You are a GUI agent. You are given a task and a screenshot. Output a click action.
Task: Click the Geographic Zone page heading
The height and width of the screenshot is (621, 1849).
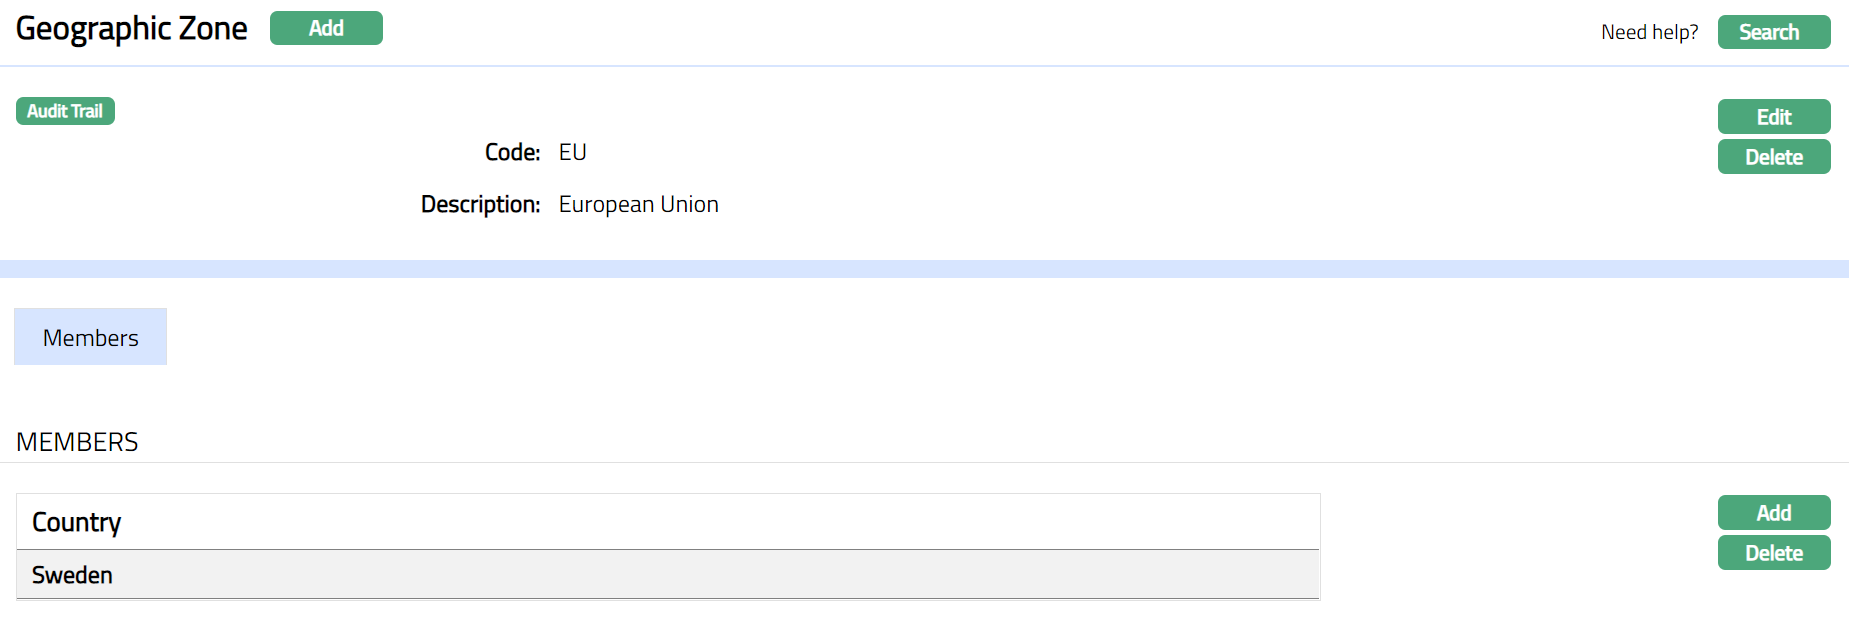132,29
